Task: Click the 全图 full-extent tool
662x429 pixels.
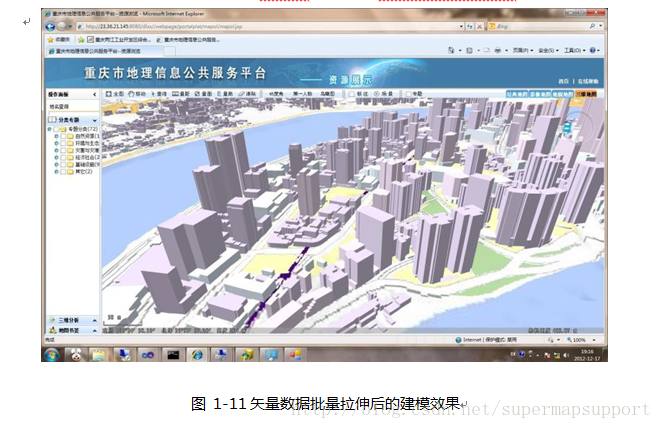Action: pos(116,93)
